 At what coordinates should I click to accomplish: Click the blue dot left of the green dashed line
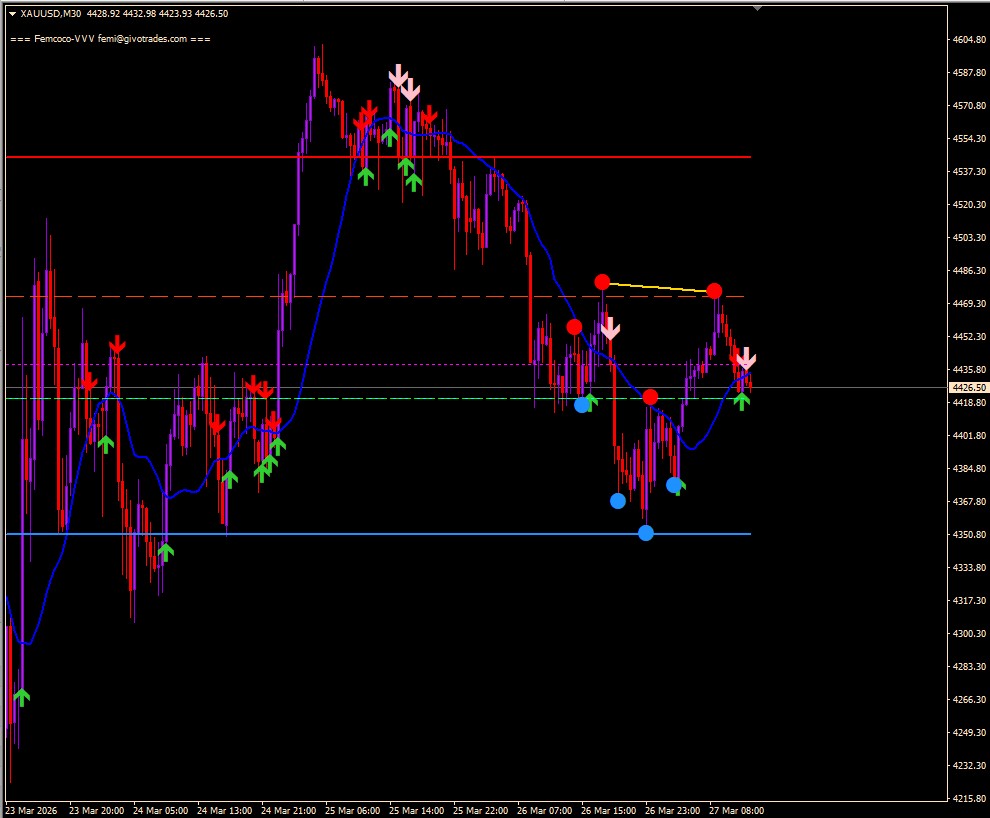583,404
